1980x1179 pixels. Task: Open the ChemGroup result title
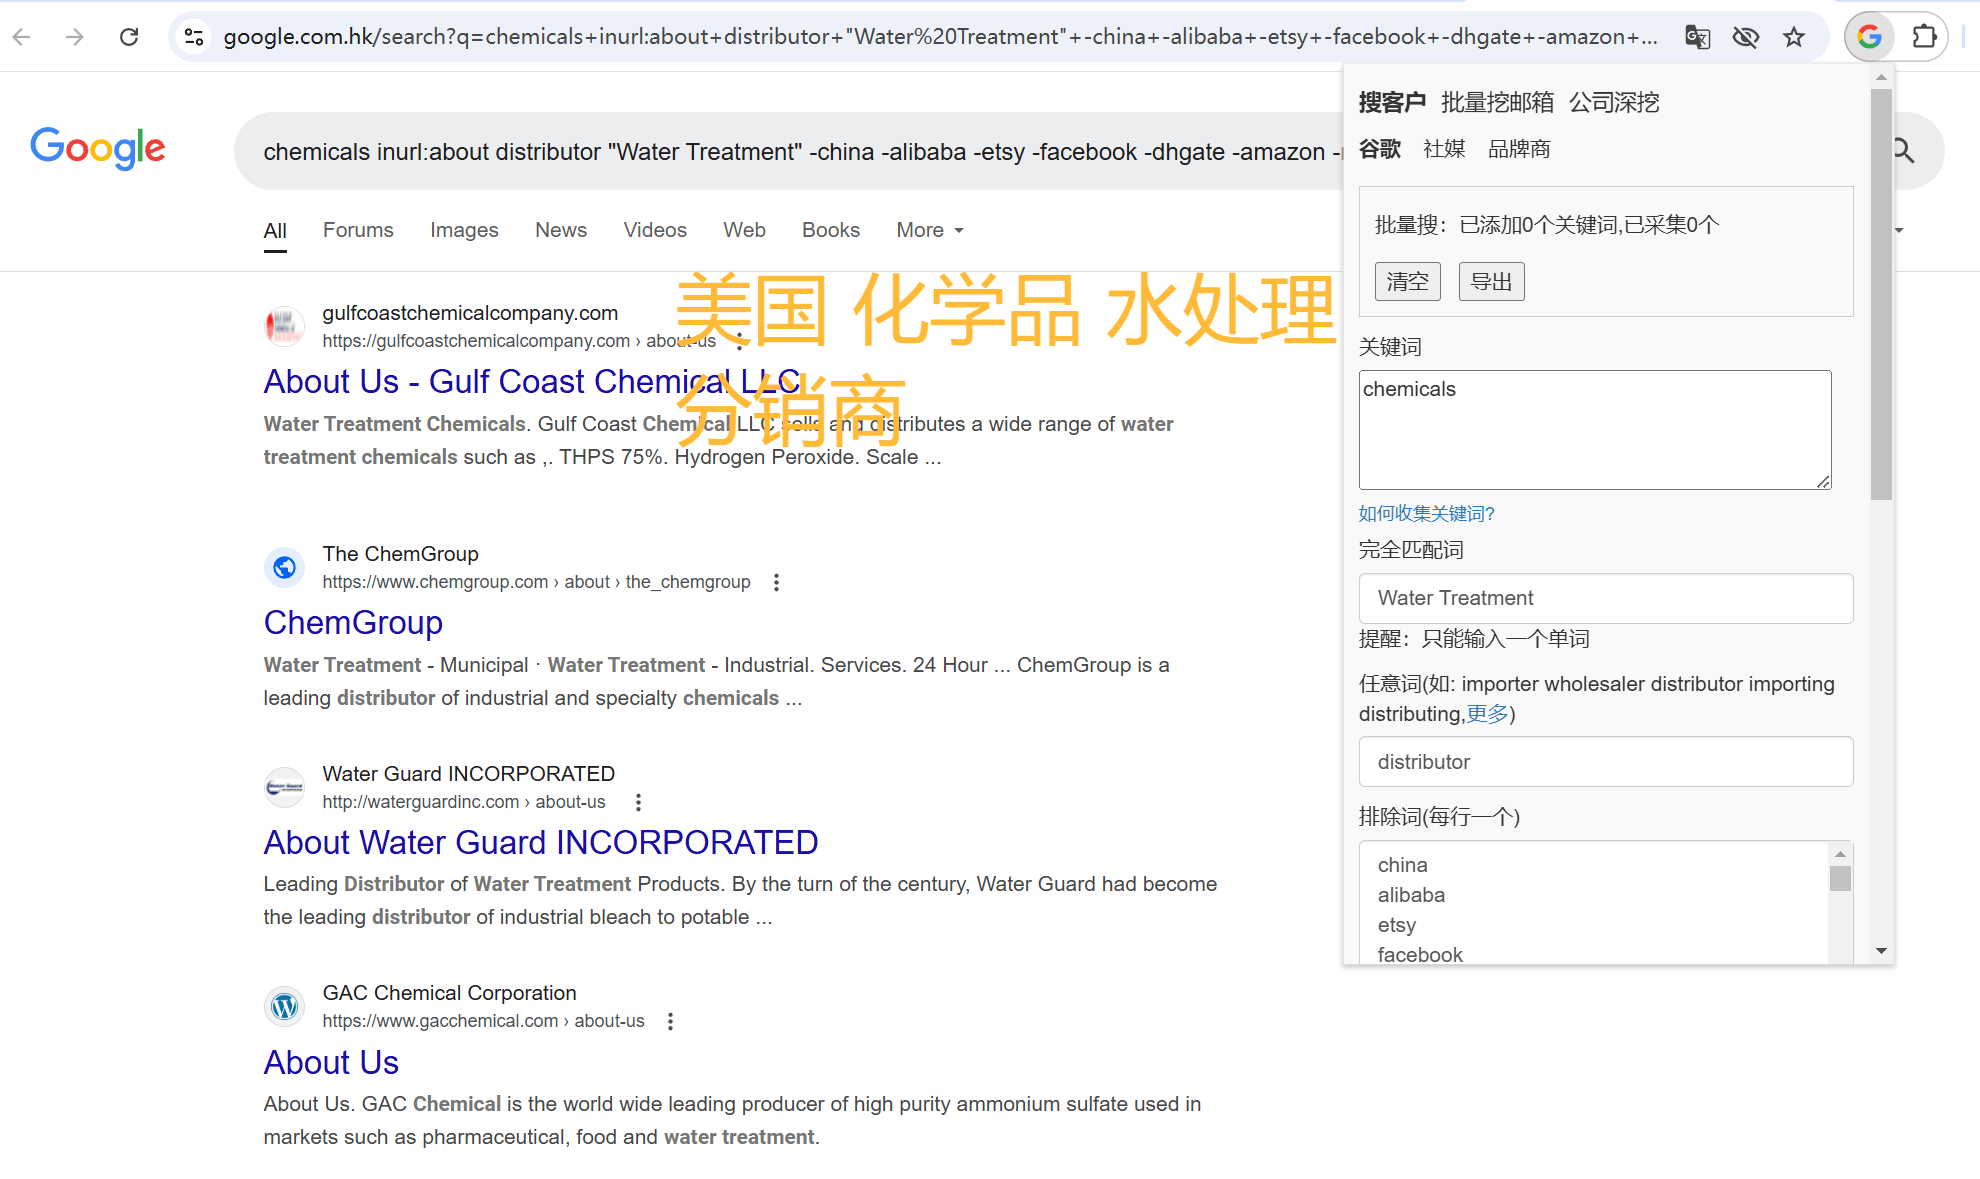353,622
